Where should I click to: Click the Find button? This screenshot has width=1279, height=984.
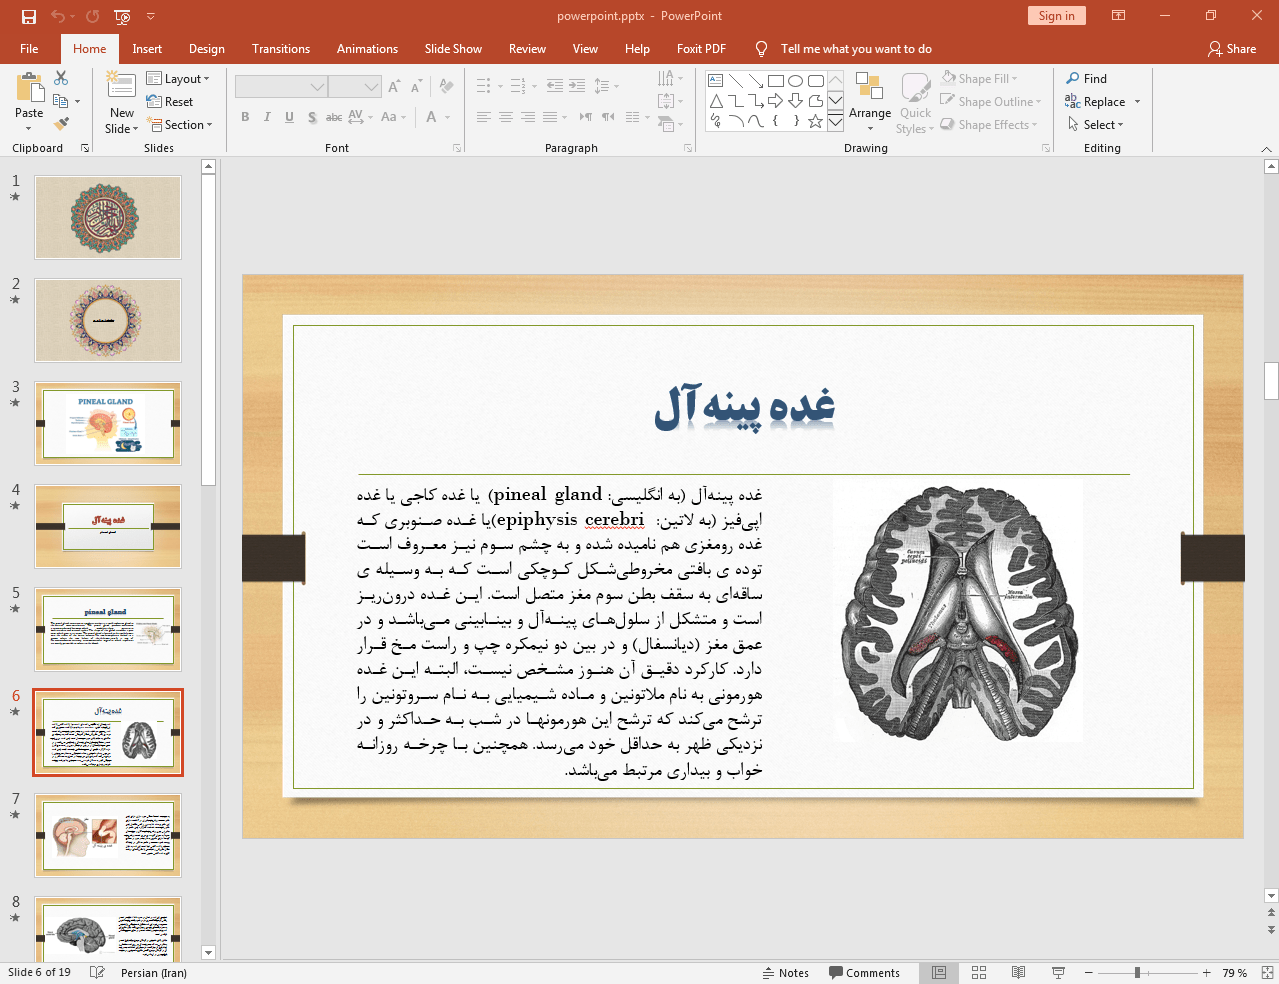coord(1087,79)
